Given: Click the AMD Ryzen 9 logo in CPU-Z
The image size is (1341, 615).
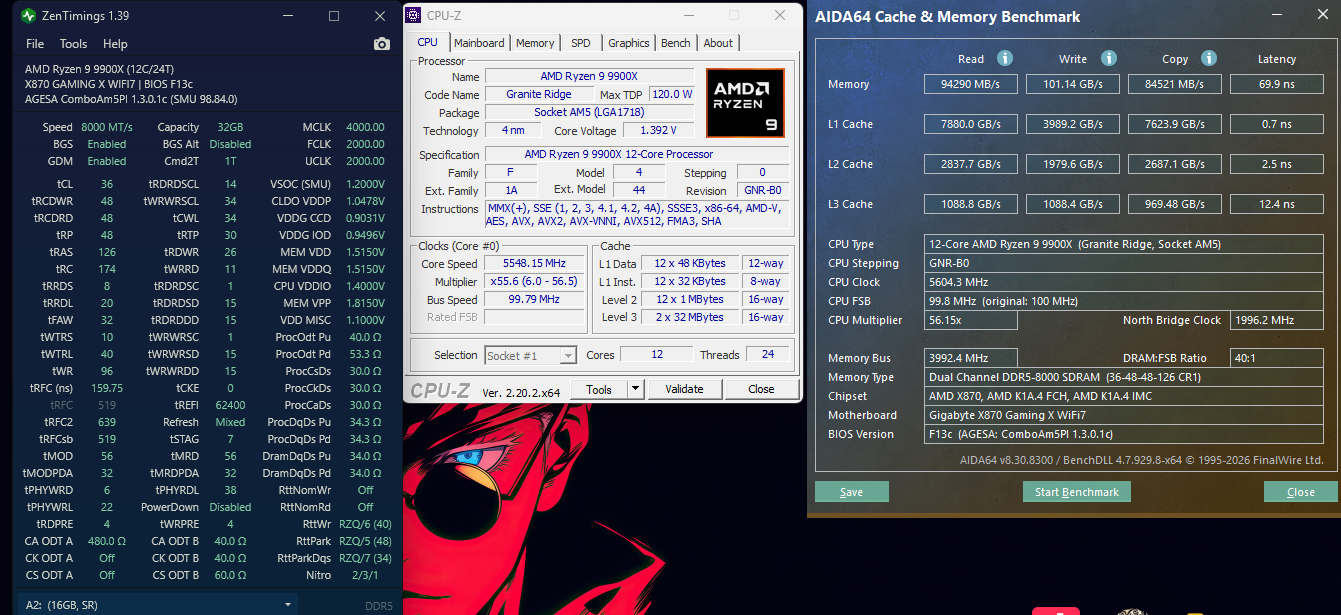Looking at the screenshot, I should pyautogui.click(x=745, y=102).
